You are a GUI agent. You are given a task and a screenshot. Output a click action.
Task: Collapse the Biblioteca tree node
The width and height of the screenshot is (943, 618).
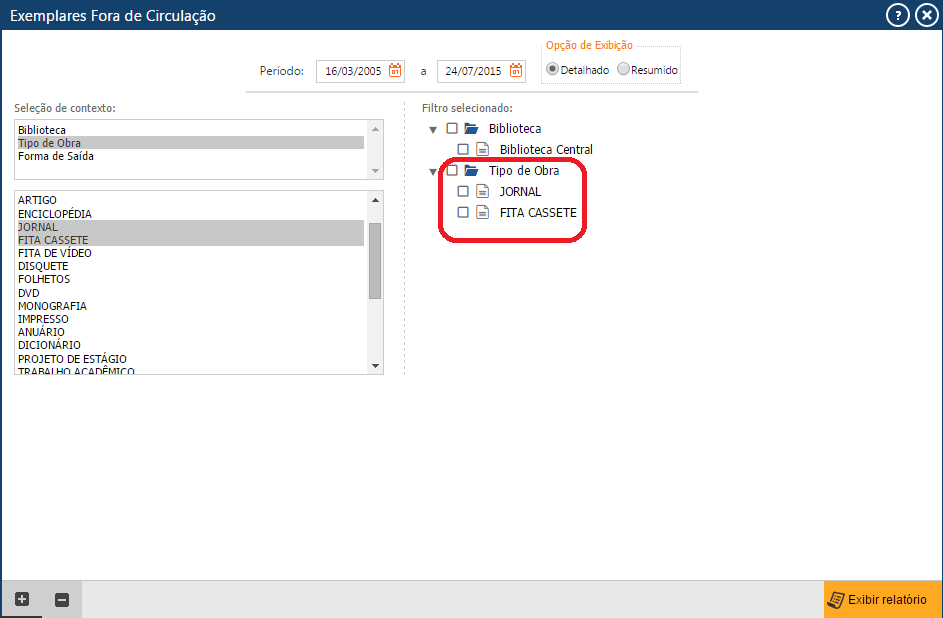point(432,130)
